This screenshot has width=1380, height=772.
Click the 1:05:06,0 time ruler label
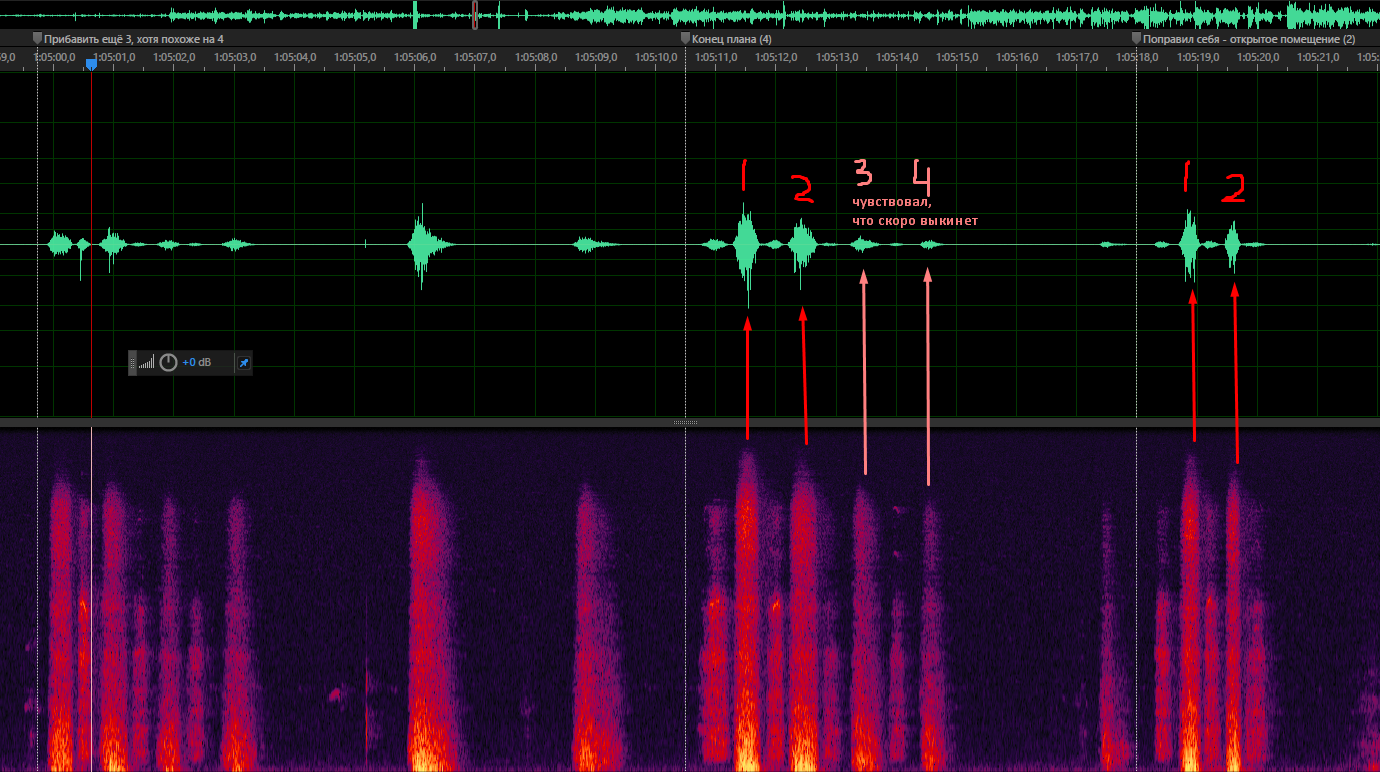click(415, 57)
